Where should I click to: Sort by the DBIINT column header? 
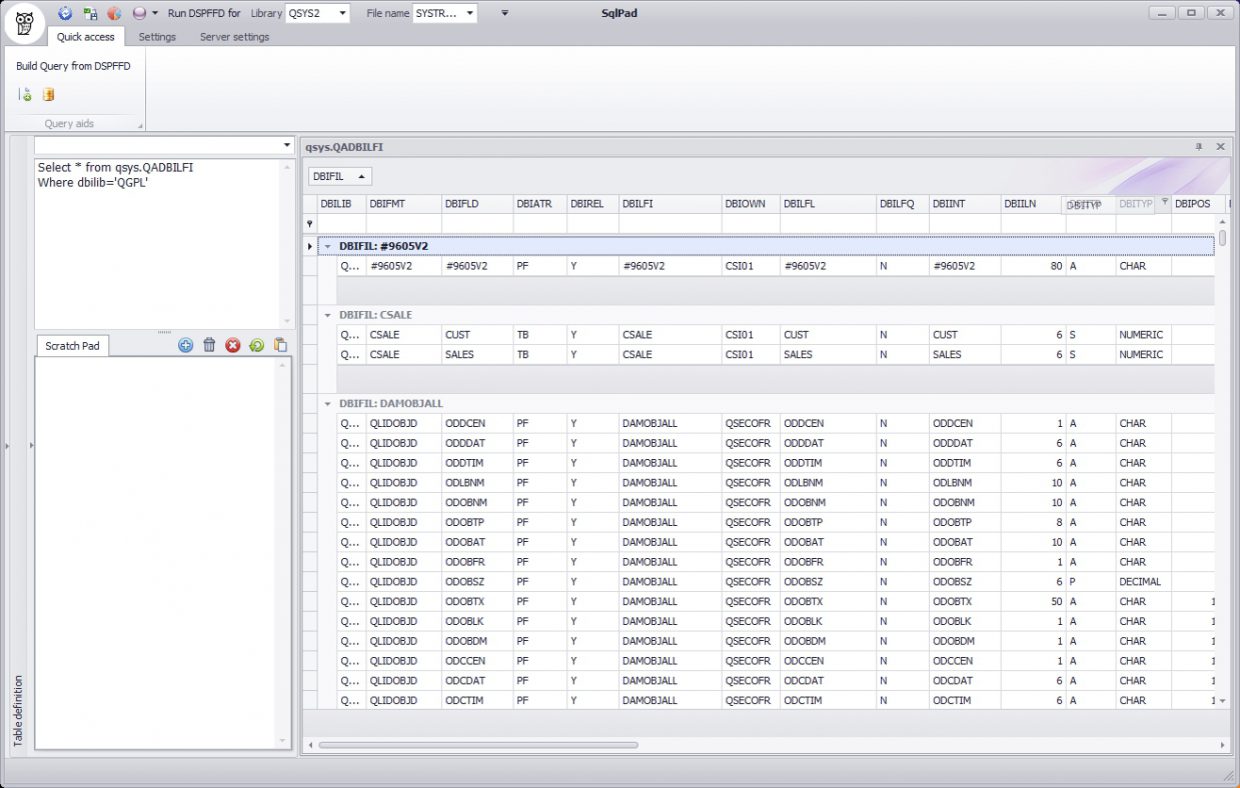[965, 204]
